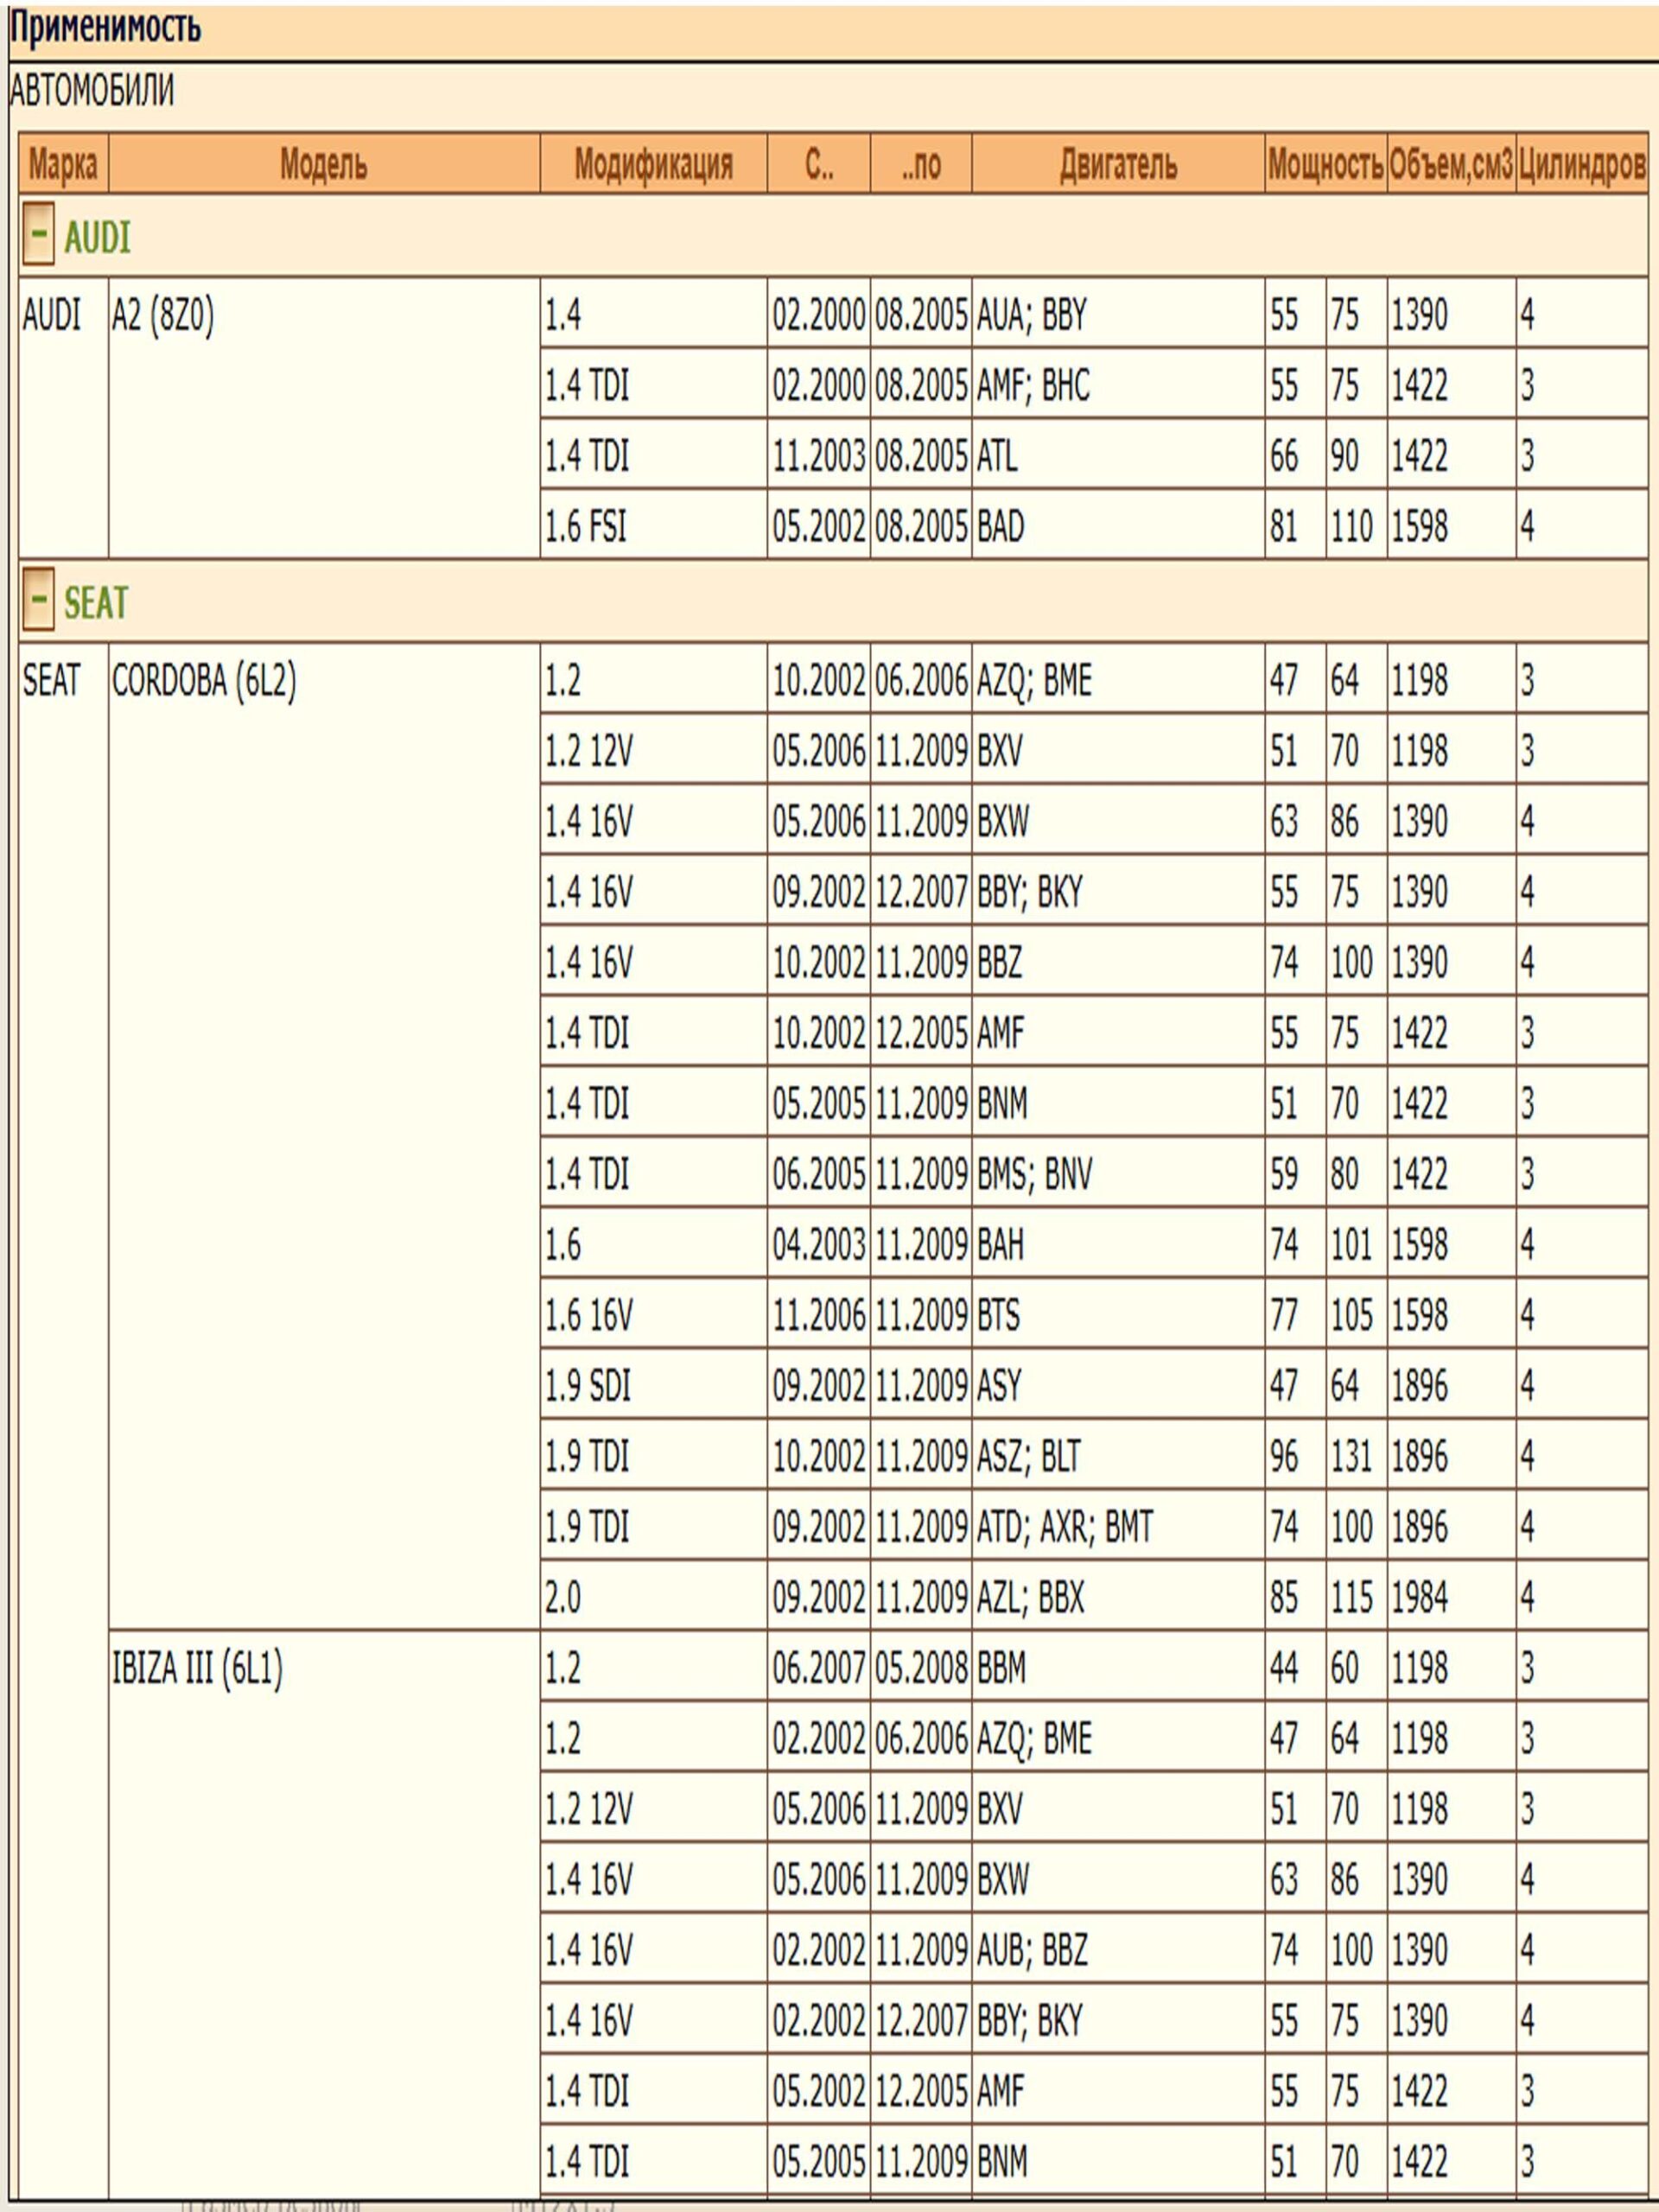Click the ATD; AXR; BMT engine cell
The width and height of the screenshot is (1659, 2212).
pyautogui.click(x=1064, y=1527)
